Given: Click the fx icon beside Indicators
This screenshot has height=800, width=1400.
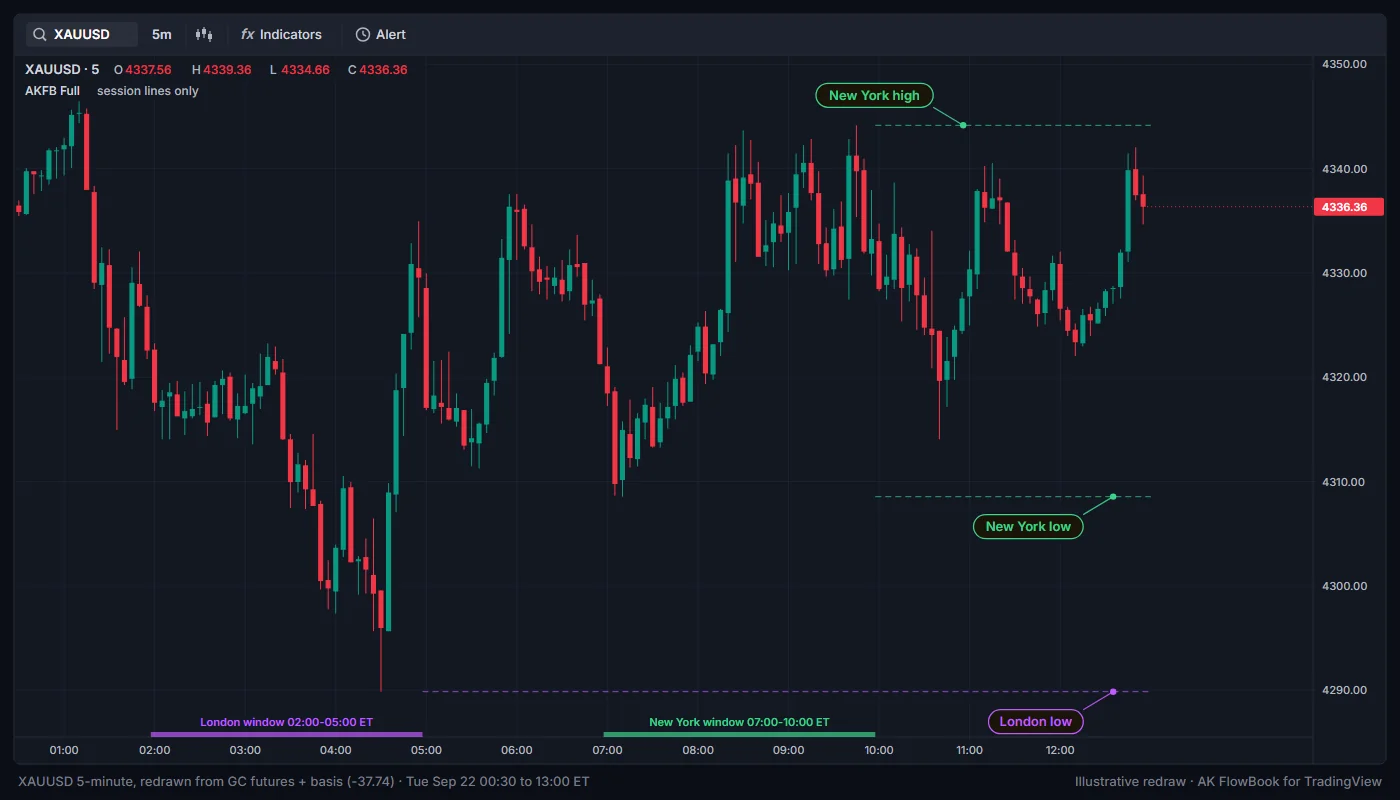Looking at the screenshot, I should pyautogui.click(x=248, y=34).
